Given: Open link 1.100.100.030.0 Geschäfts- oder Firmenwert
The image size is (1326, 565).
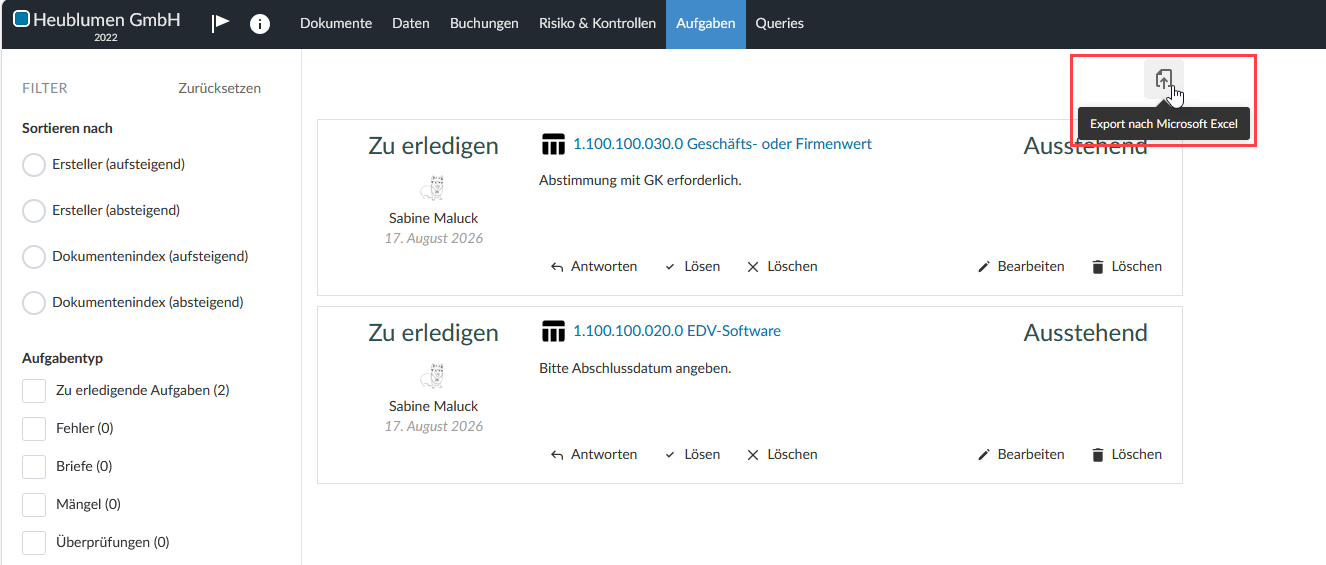Looking at the screenshot, I should (x=722, y=144).
